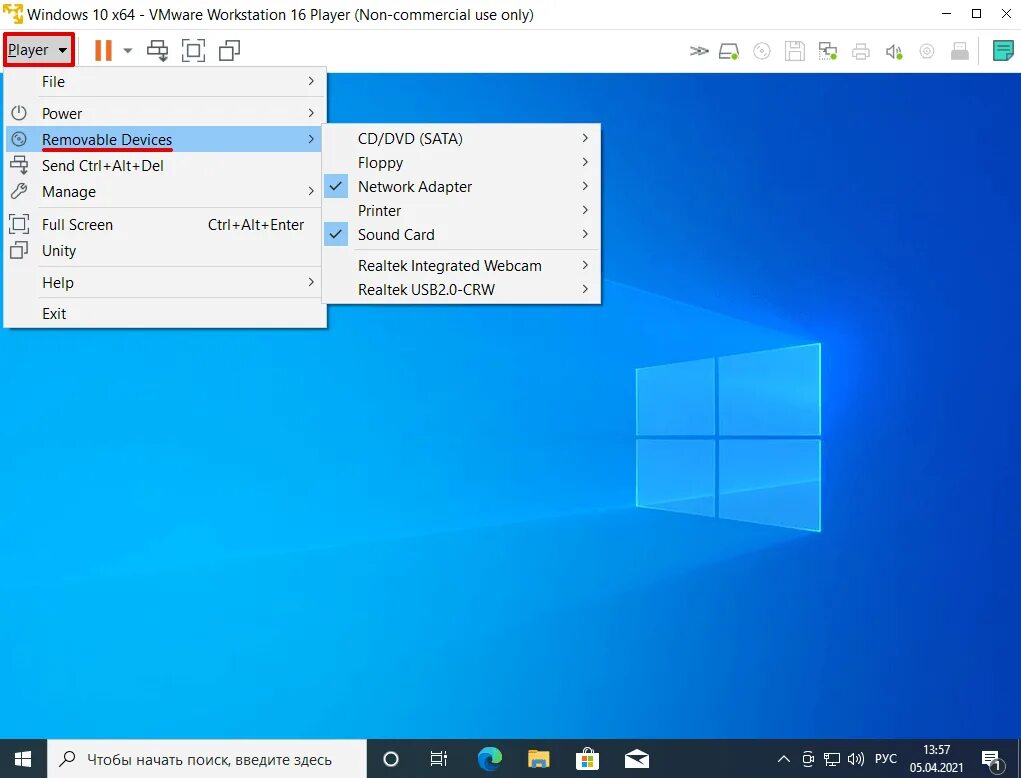Open Cortana circle icon on taskbar
This screenshot has width=1021, height=778.
pyautogui.click(x=391, y=759)
